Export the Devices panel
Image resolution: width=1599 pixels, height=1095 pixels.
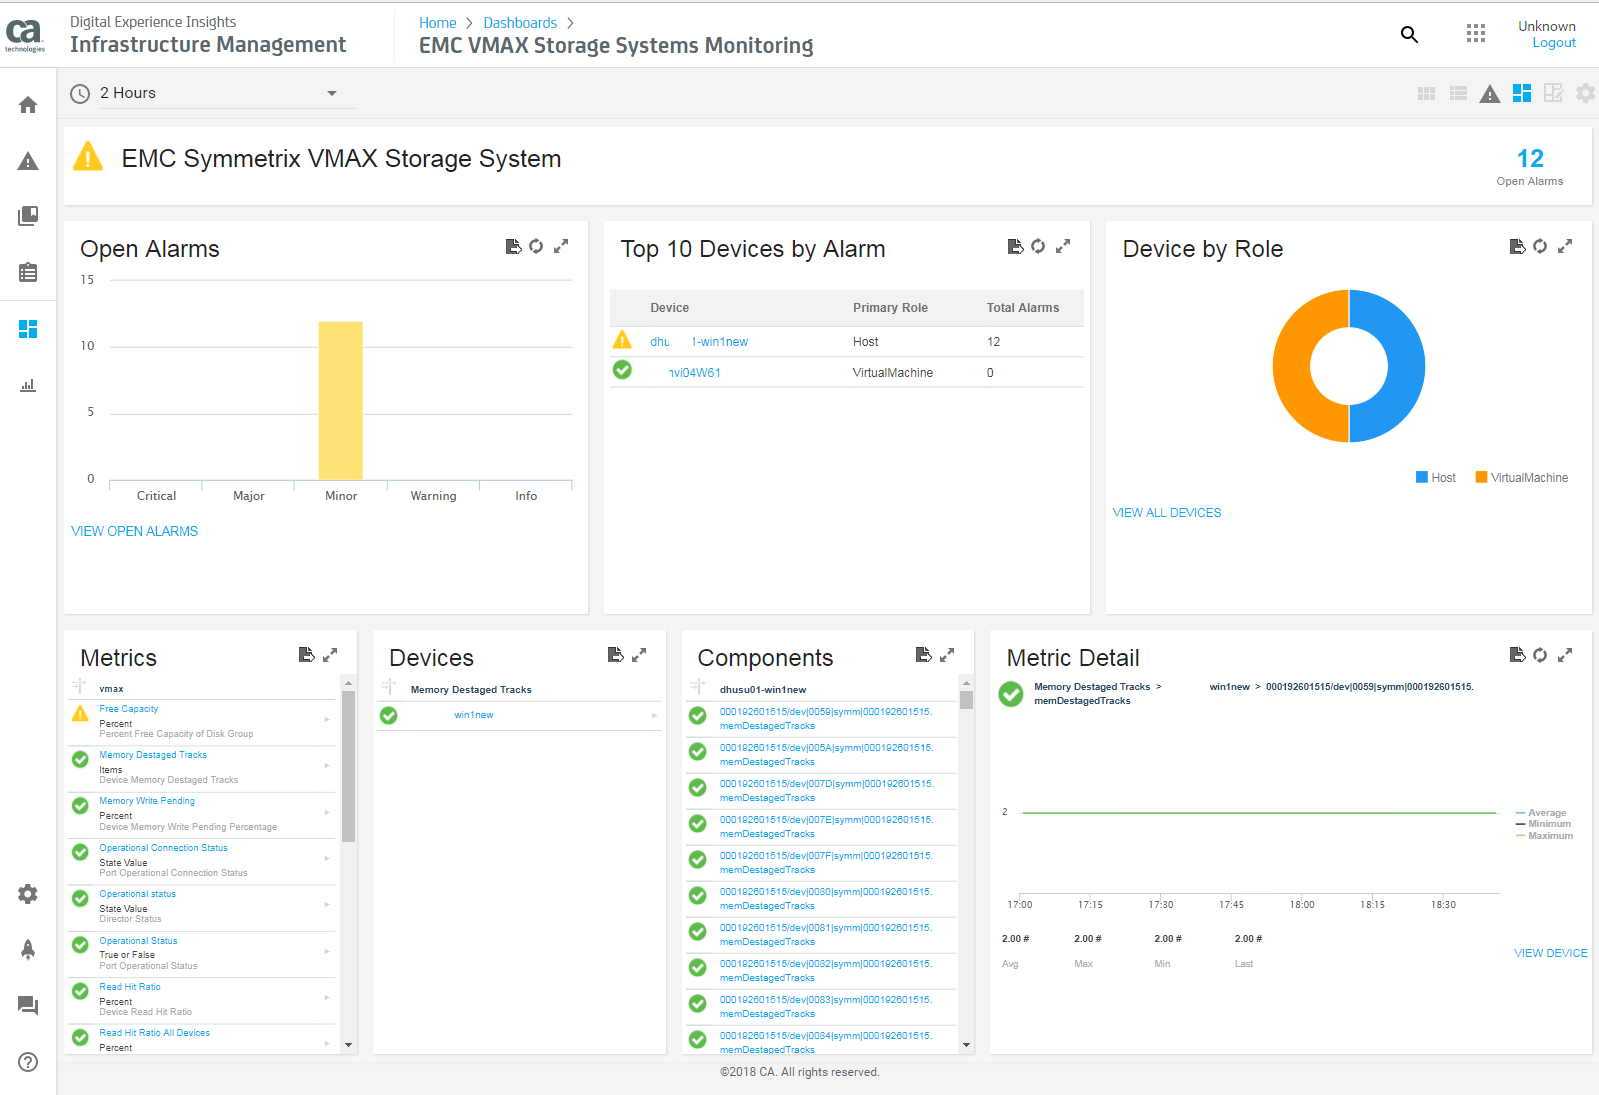(x=616, y=655)
